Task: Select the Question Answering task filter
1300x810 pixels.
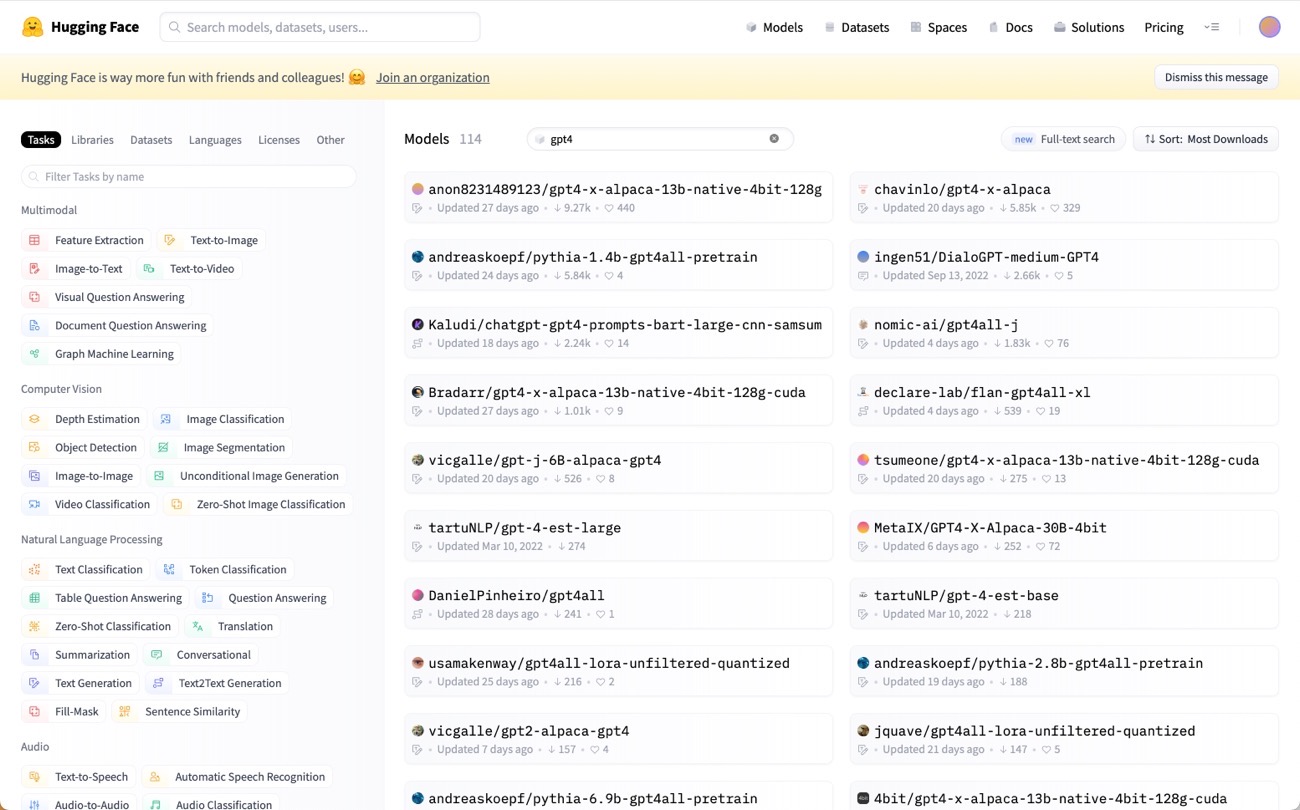Action: [265, 598]
